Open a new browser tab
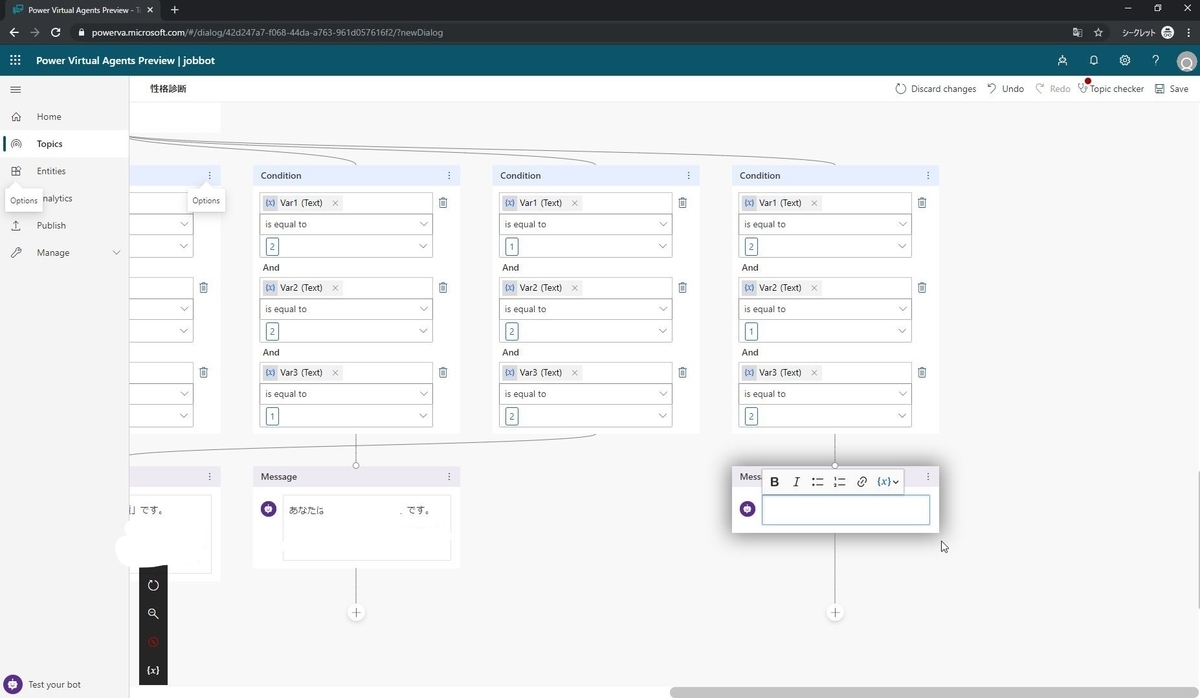This screenshot has height=698, width=1200. pyautogui.click(x=174, y=9)
